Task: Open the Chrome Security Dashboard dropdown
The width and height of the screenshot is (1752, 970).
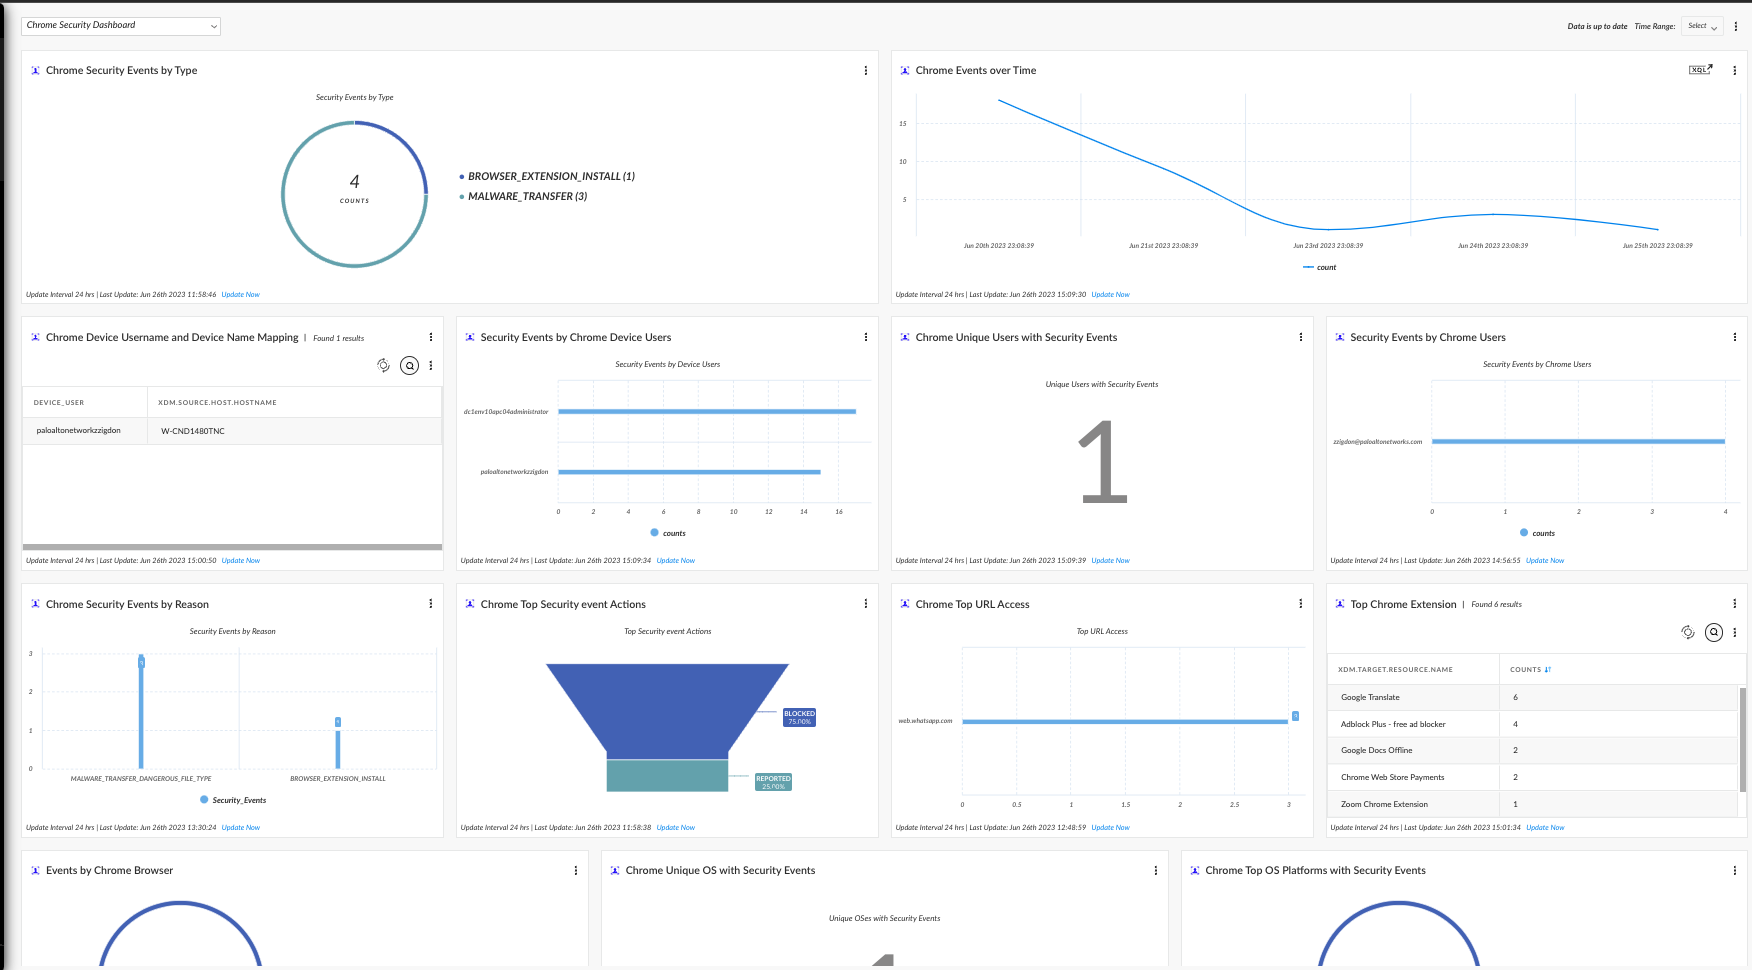Action: click(x=121, y=26)
